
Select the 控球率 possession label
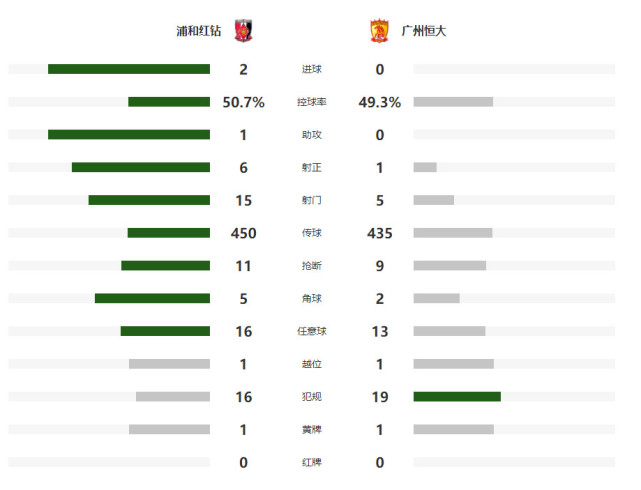(x=312, y=102)
